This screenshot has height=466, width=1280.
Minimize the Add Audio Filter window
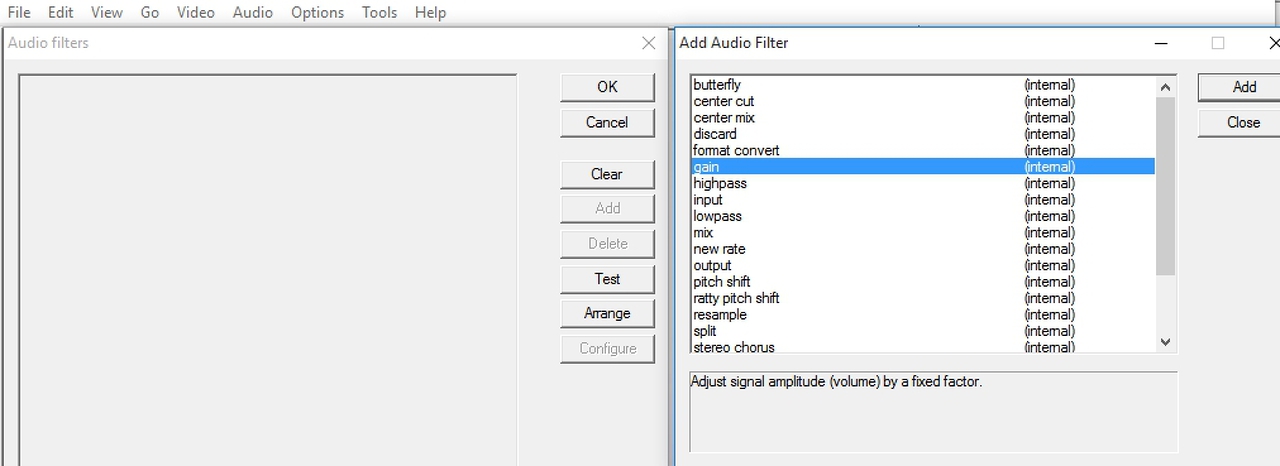point(1161,43)
